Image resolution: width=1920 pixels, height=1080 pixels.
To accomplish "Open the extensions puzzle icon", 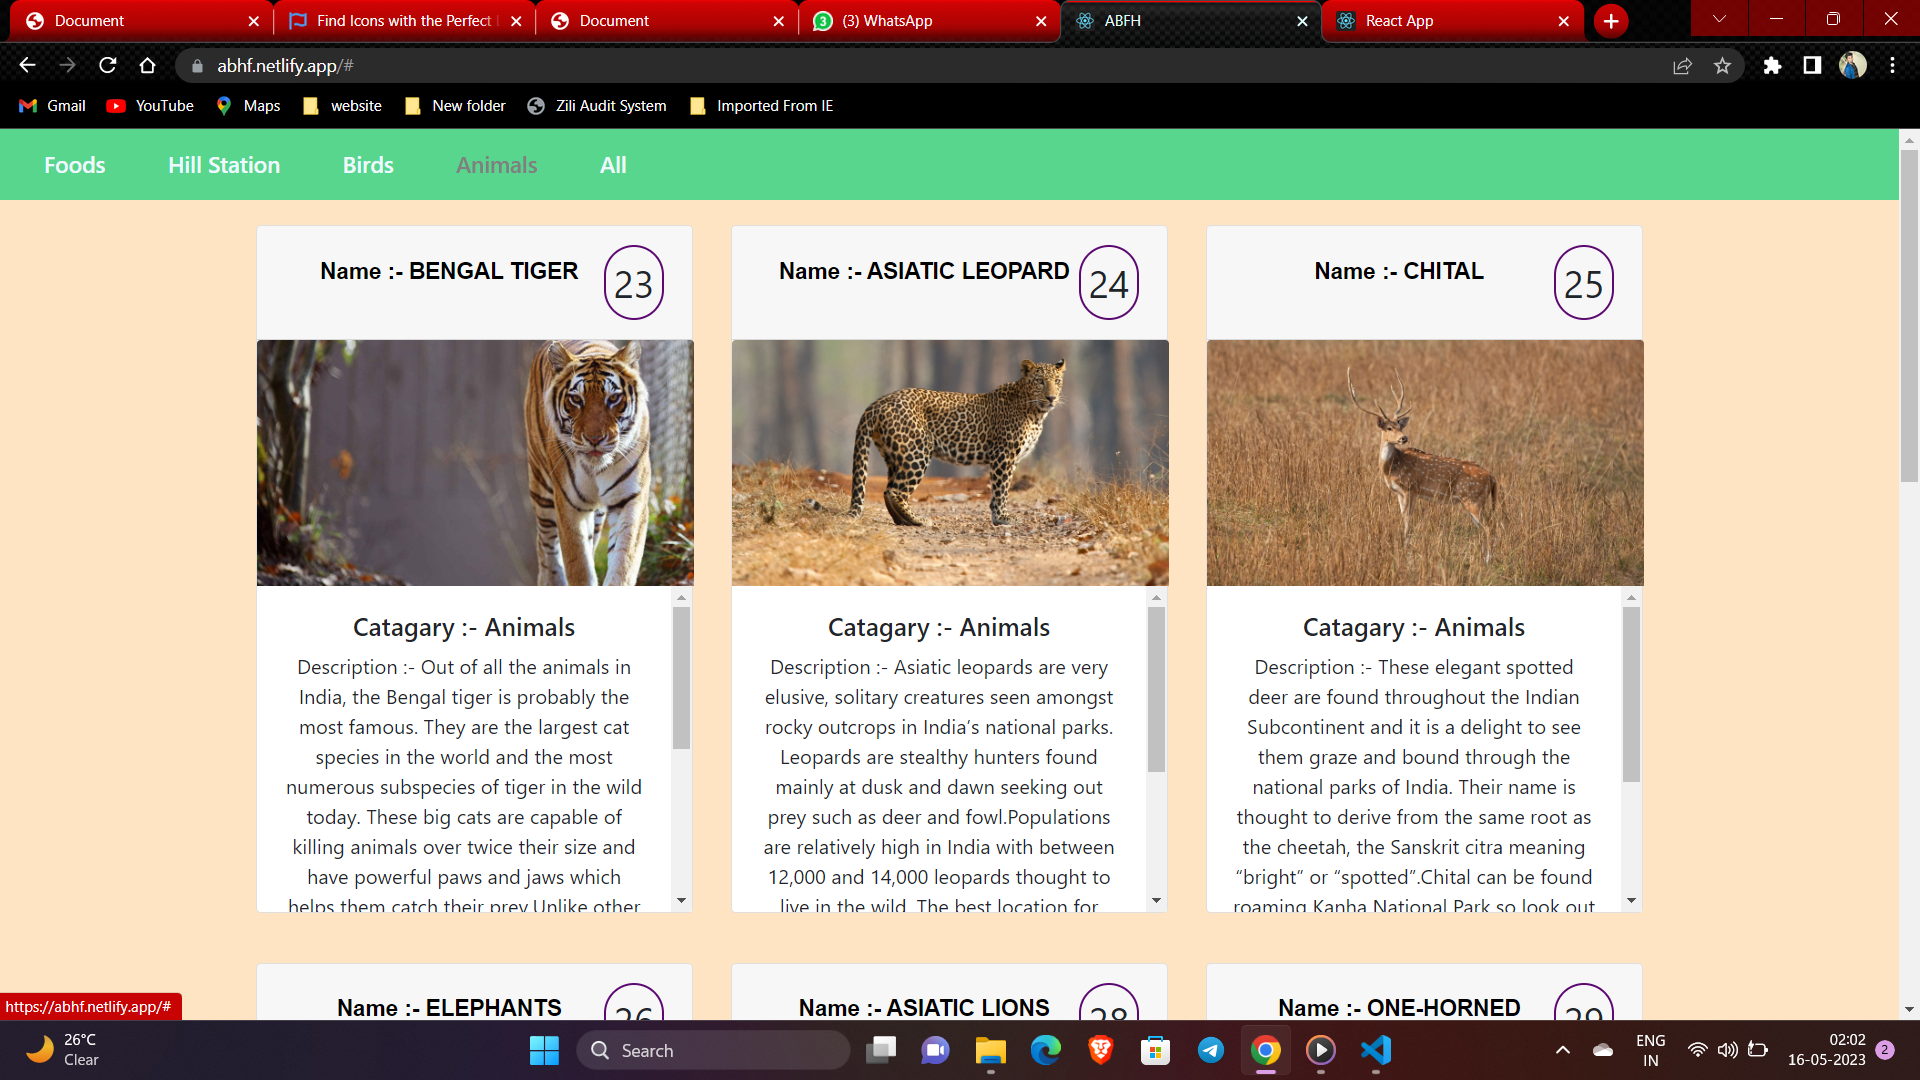I will coord(1772,66).
